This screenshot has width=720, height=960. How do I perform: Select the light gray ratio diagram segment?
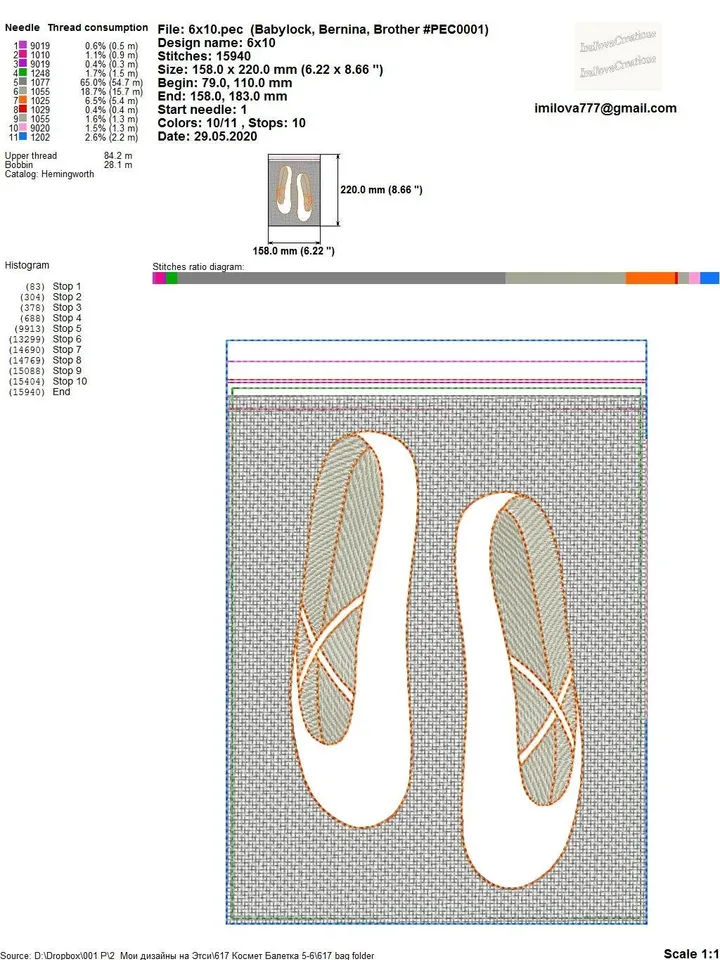[x=565, y=278]
